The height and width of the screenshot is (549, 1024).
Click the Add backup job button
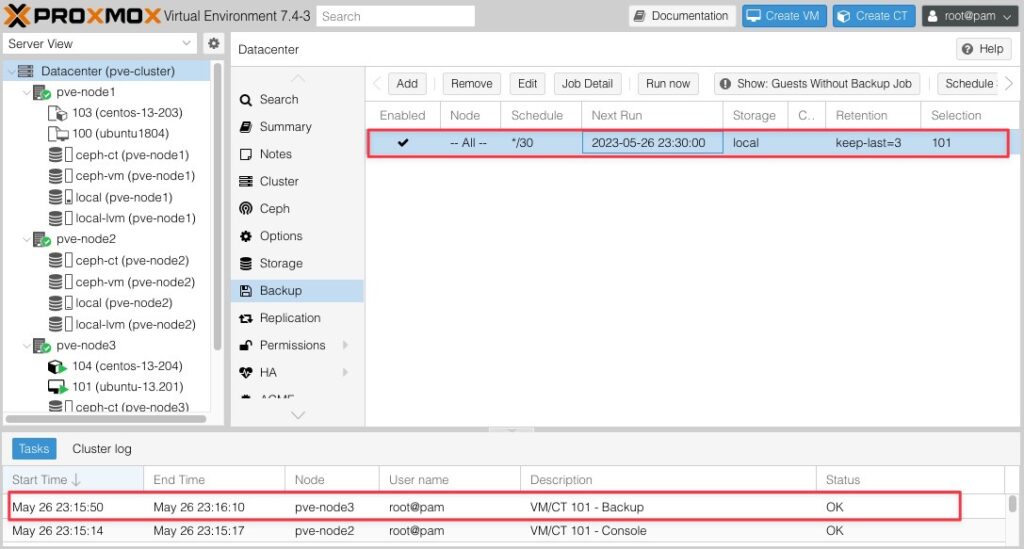pos(407,84)
